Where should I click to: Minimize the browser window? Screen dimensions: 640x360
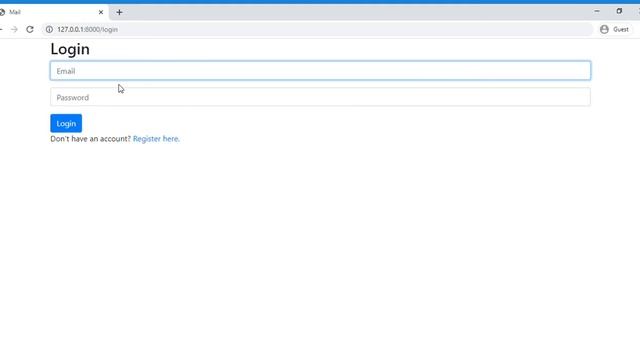click(x=597, y=11)
